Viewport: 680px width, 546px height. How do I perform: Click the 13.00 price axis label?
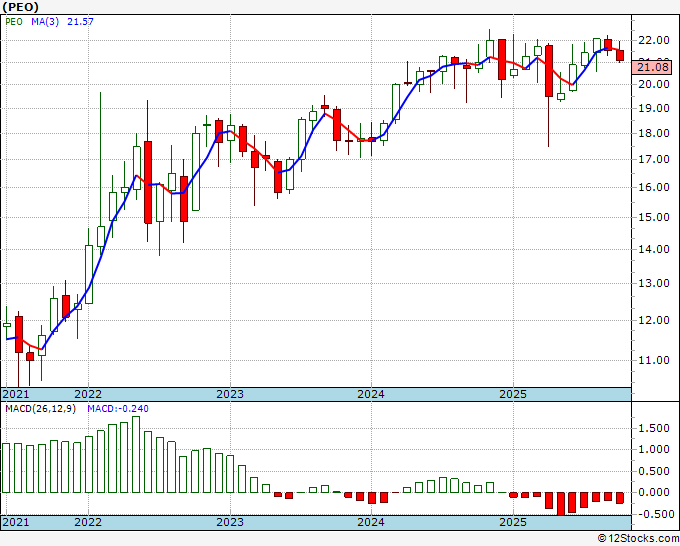click(654, 283)
